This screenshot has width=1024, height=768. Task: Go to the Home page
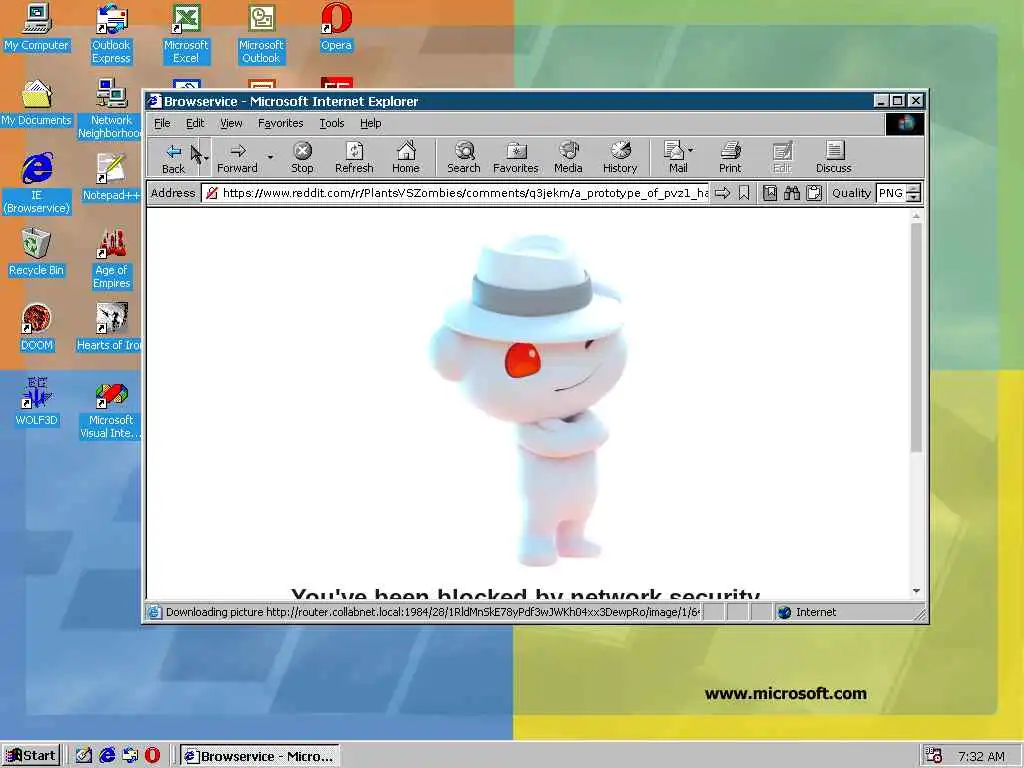(406, 157)
